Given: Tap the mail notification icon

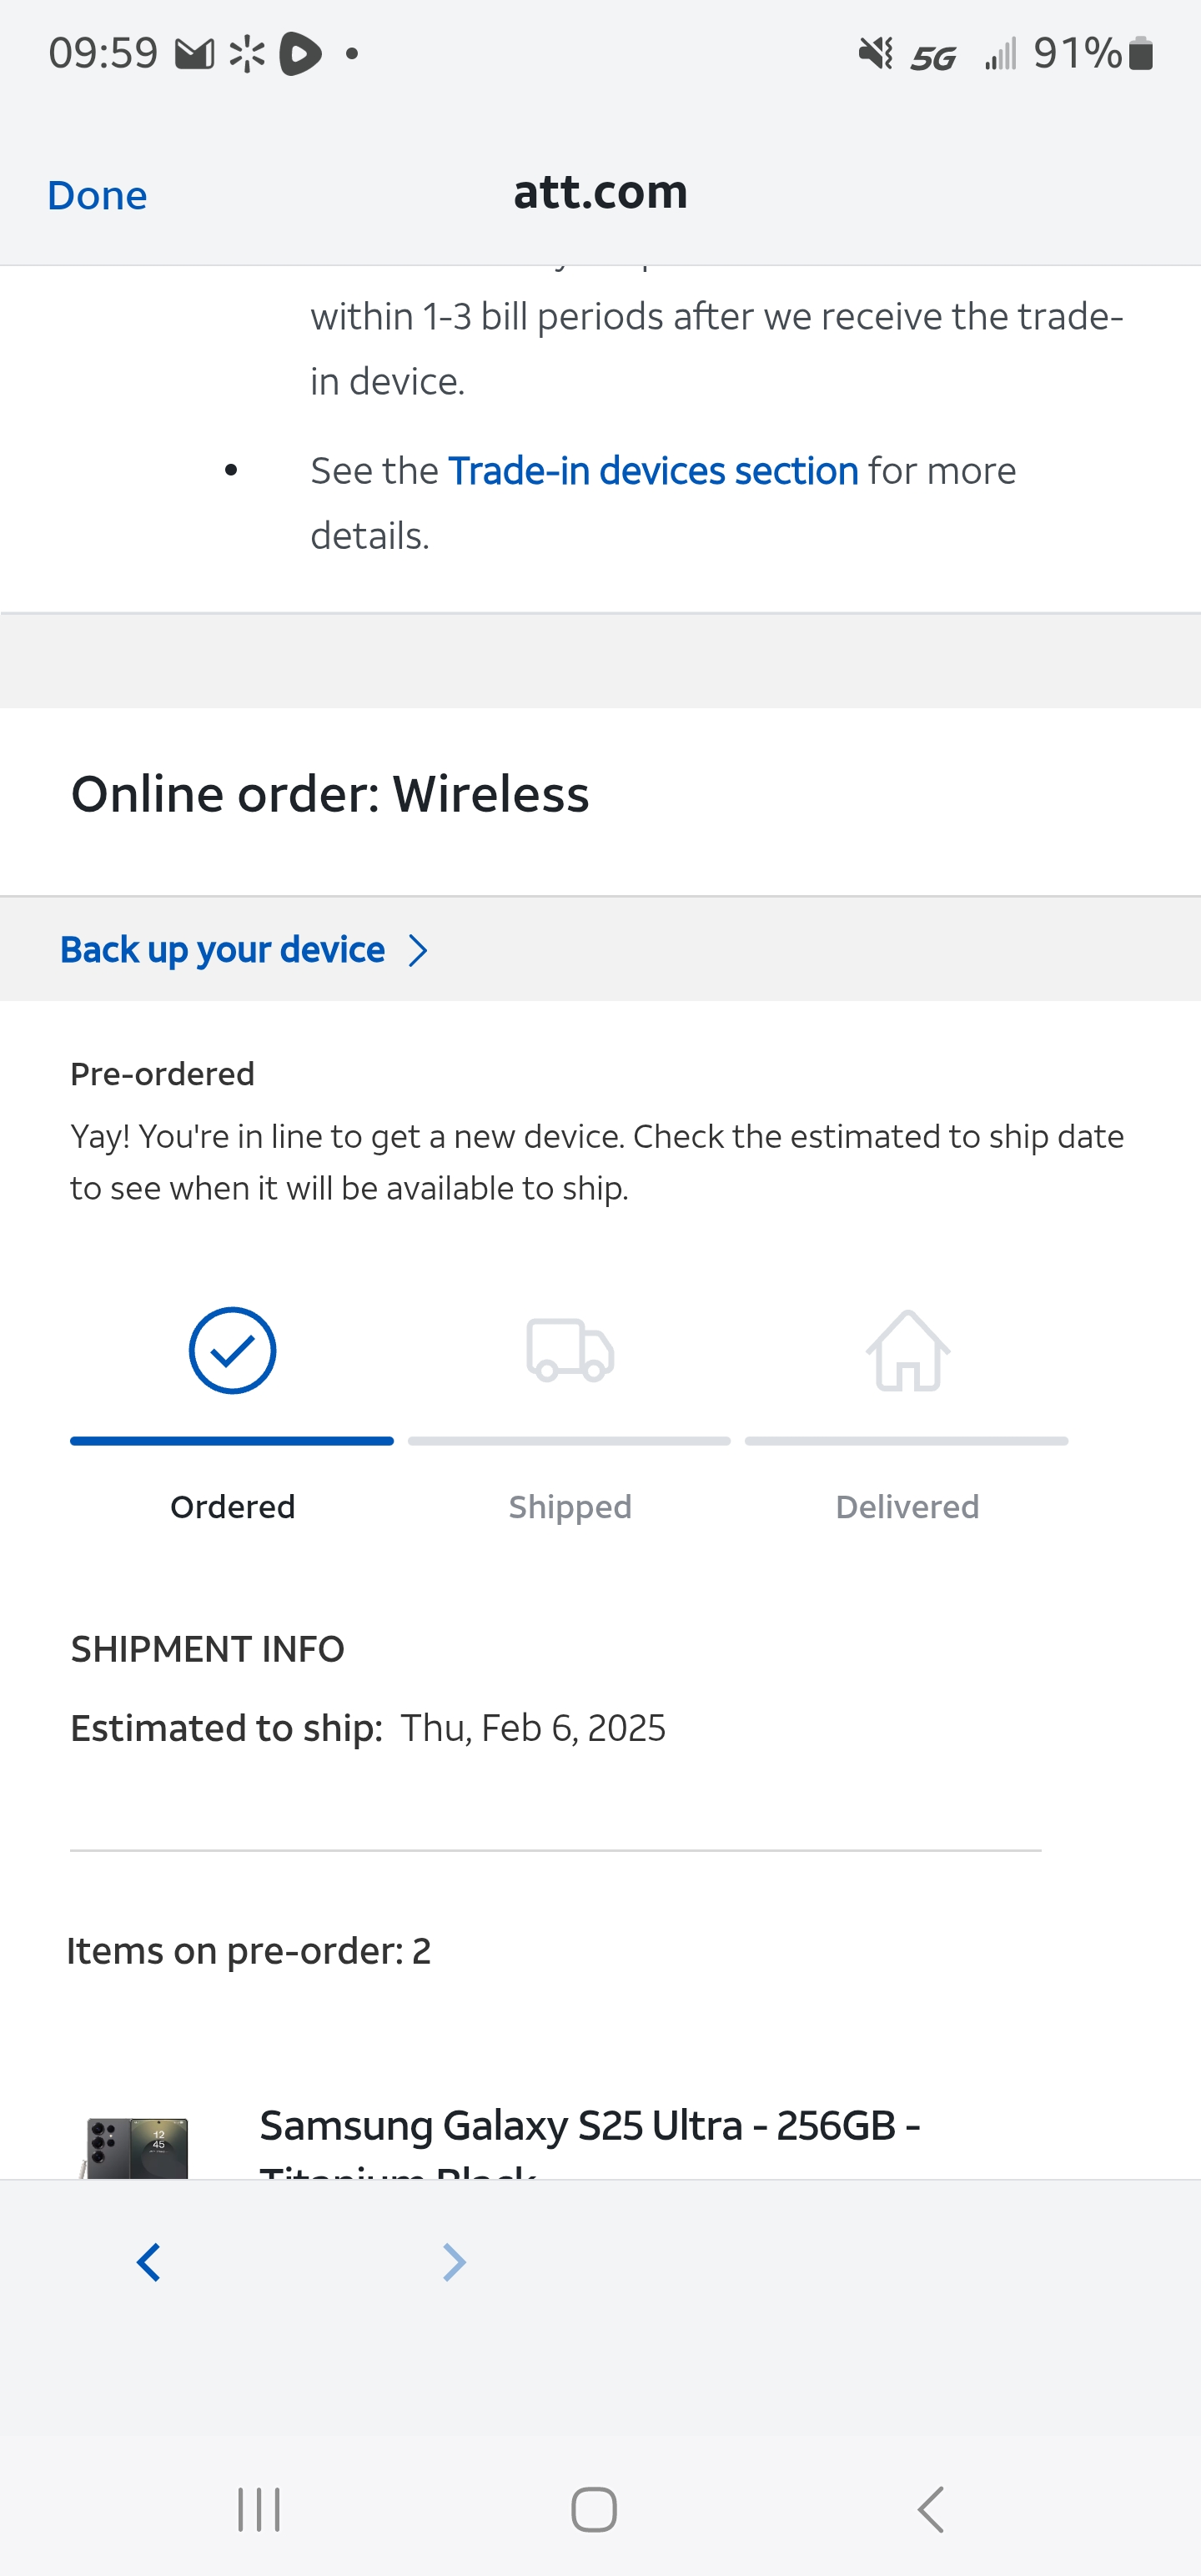Looking at the screenshot, I should click(194, 53).
